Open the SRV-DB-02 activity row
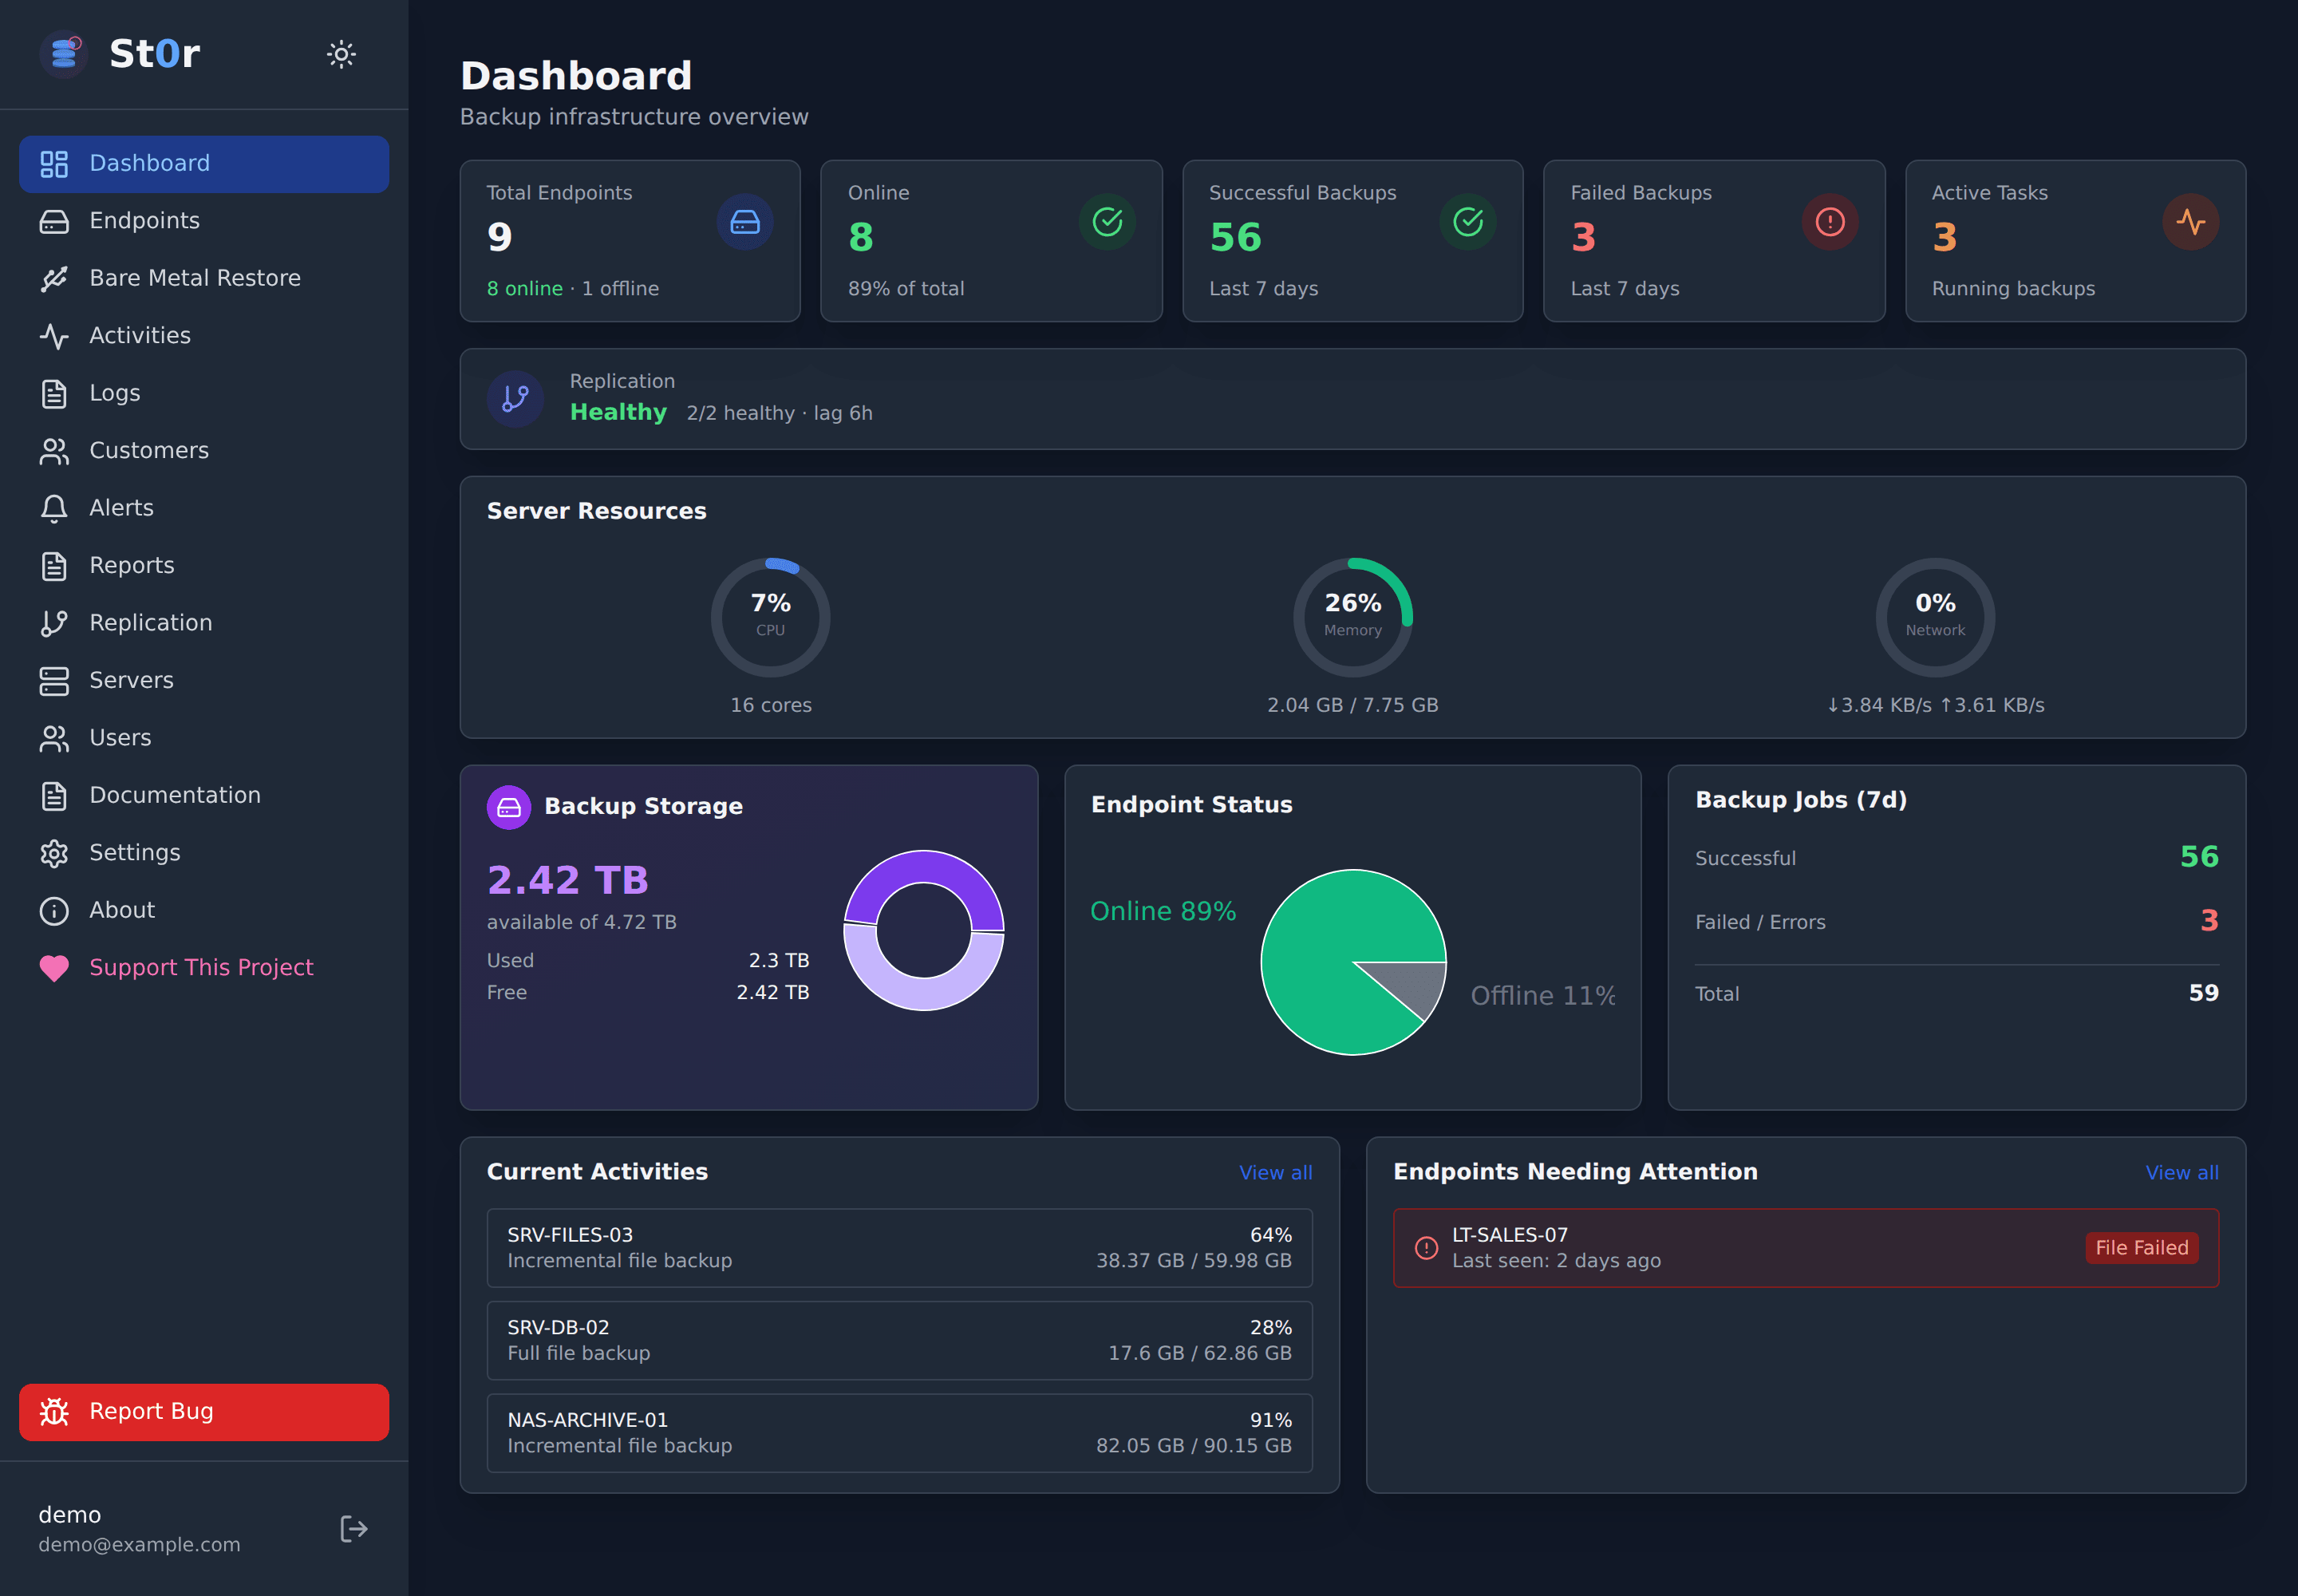Image resolution: width=2298 pixels, height=1596 pixels. click(899, 1341)
